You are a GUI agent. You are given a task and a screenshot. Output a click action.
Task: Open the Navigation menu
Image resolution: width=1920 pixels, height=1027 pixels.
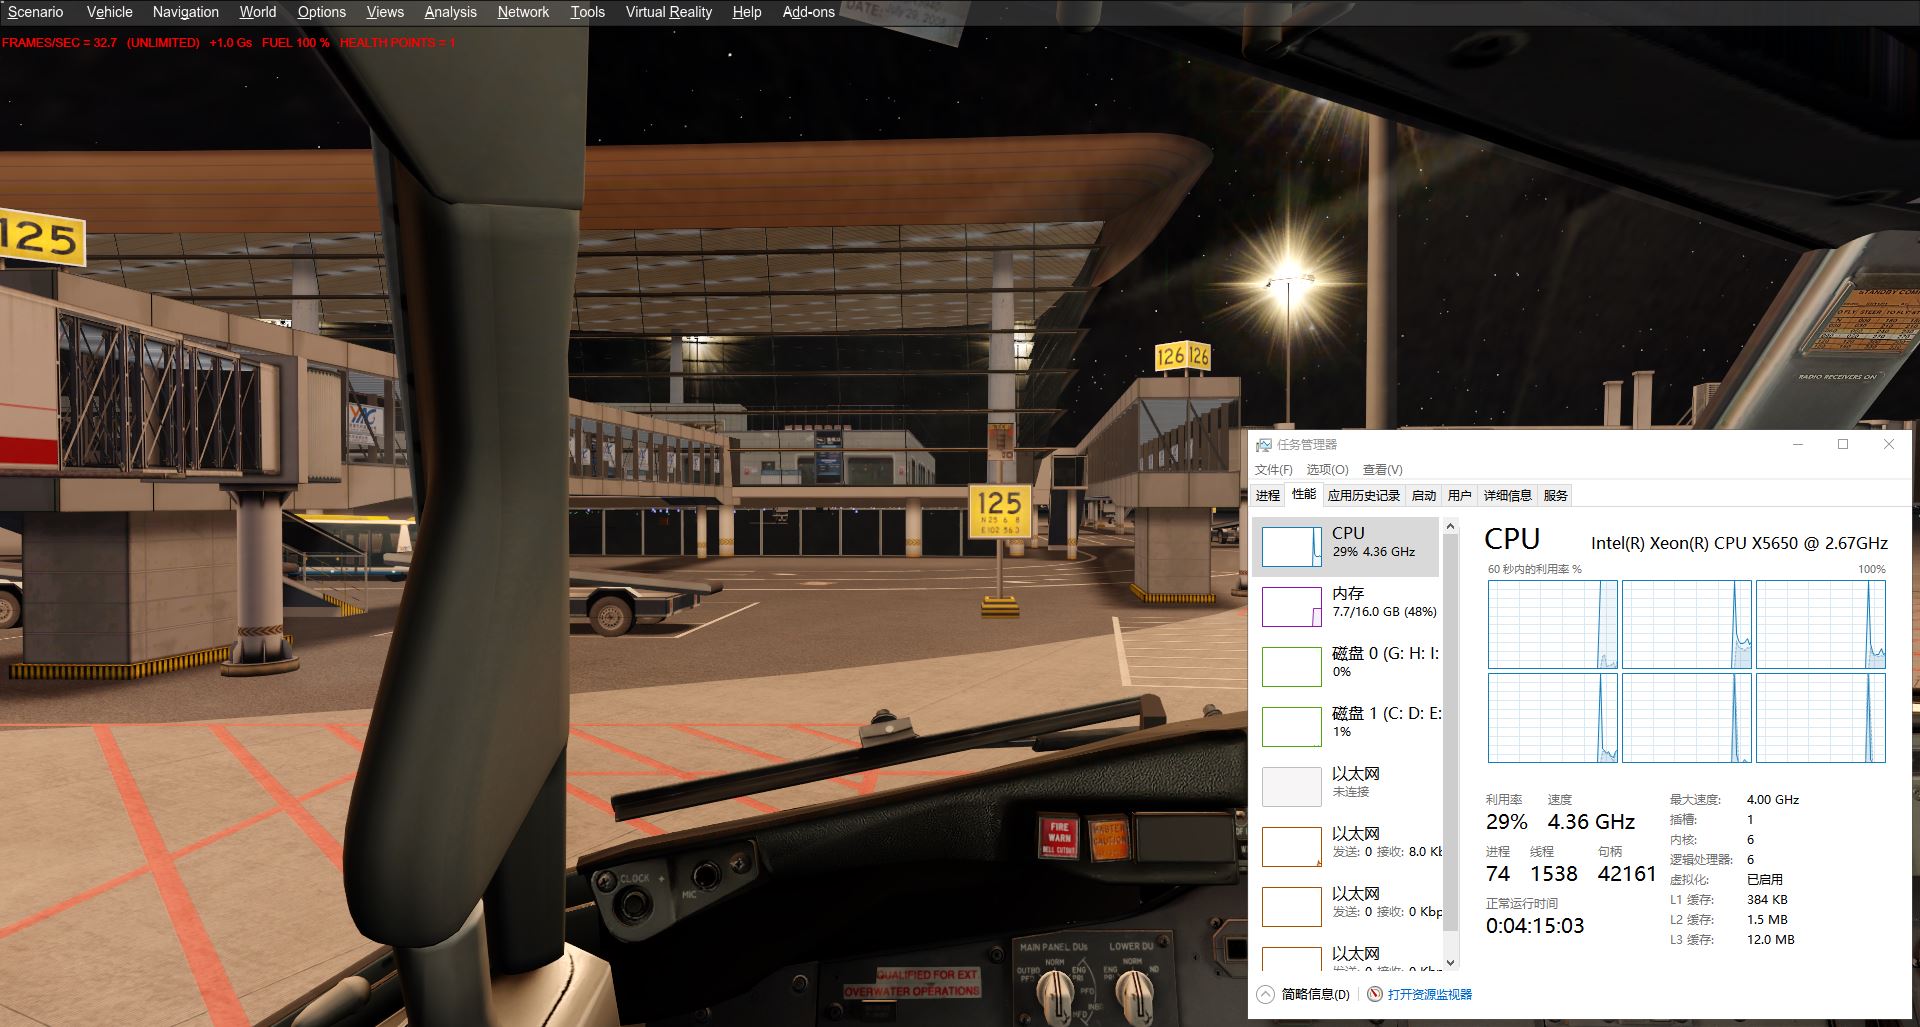pos(185,12)
